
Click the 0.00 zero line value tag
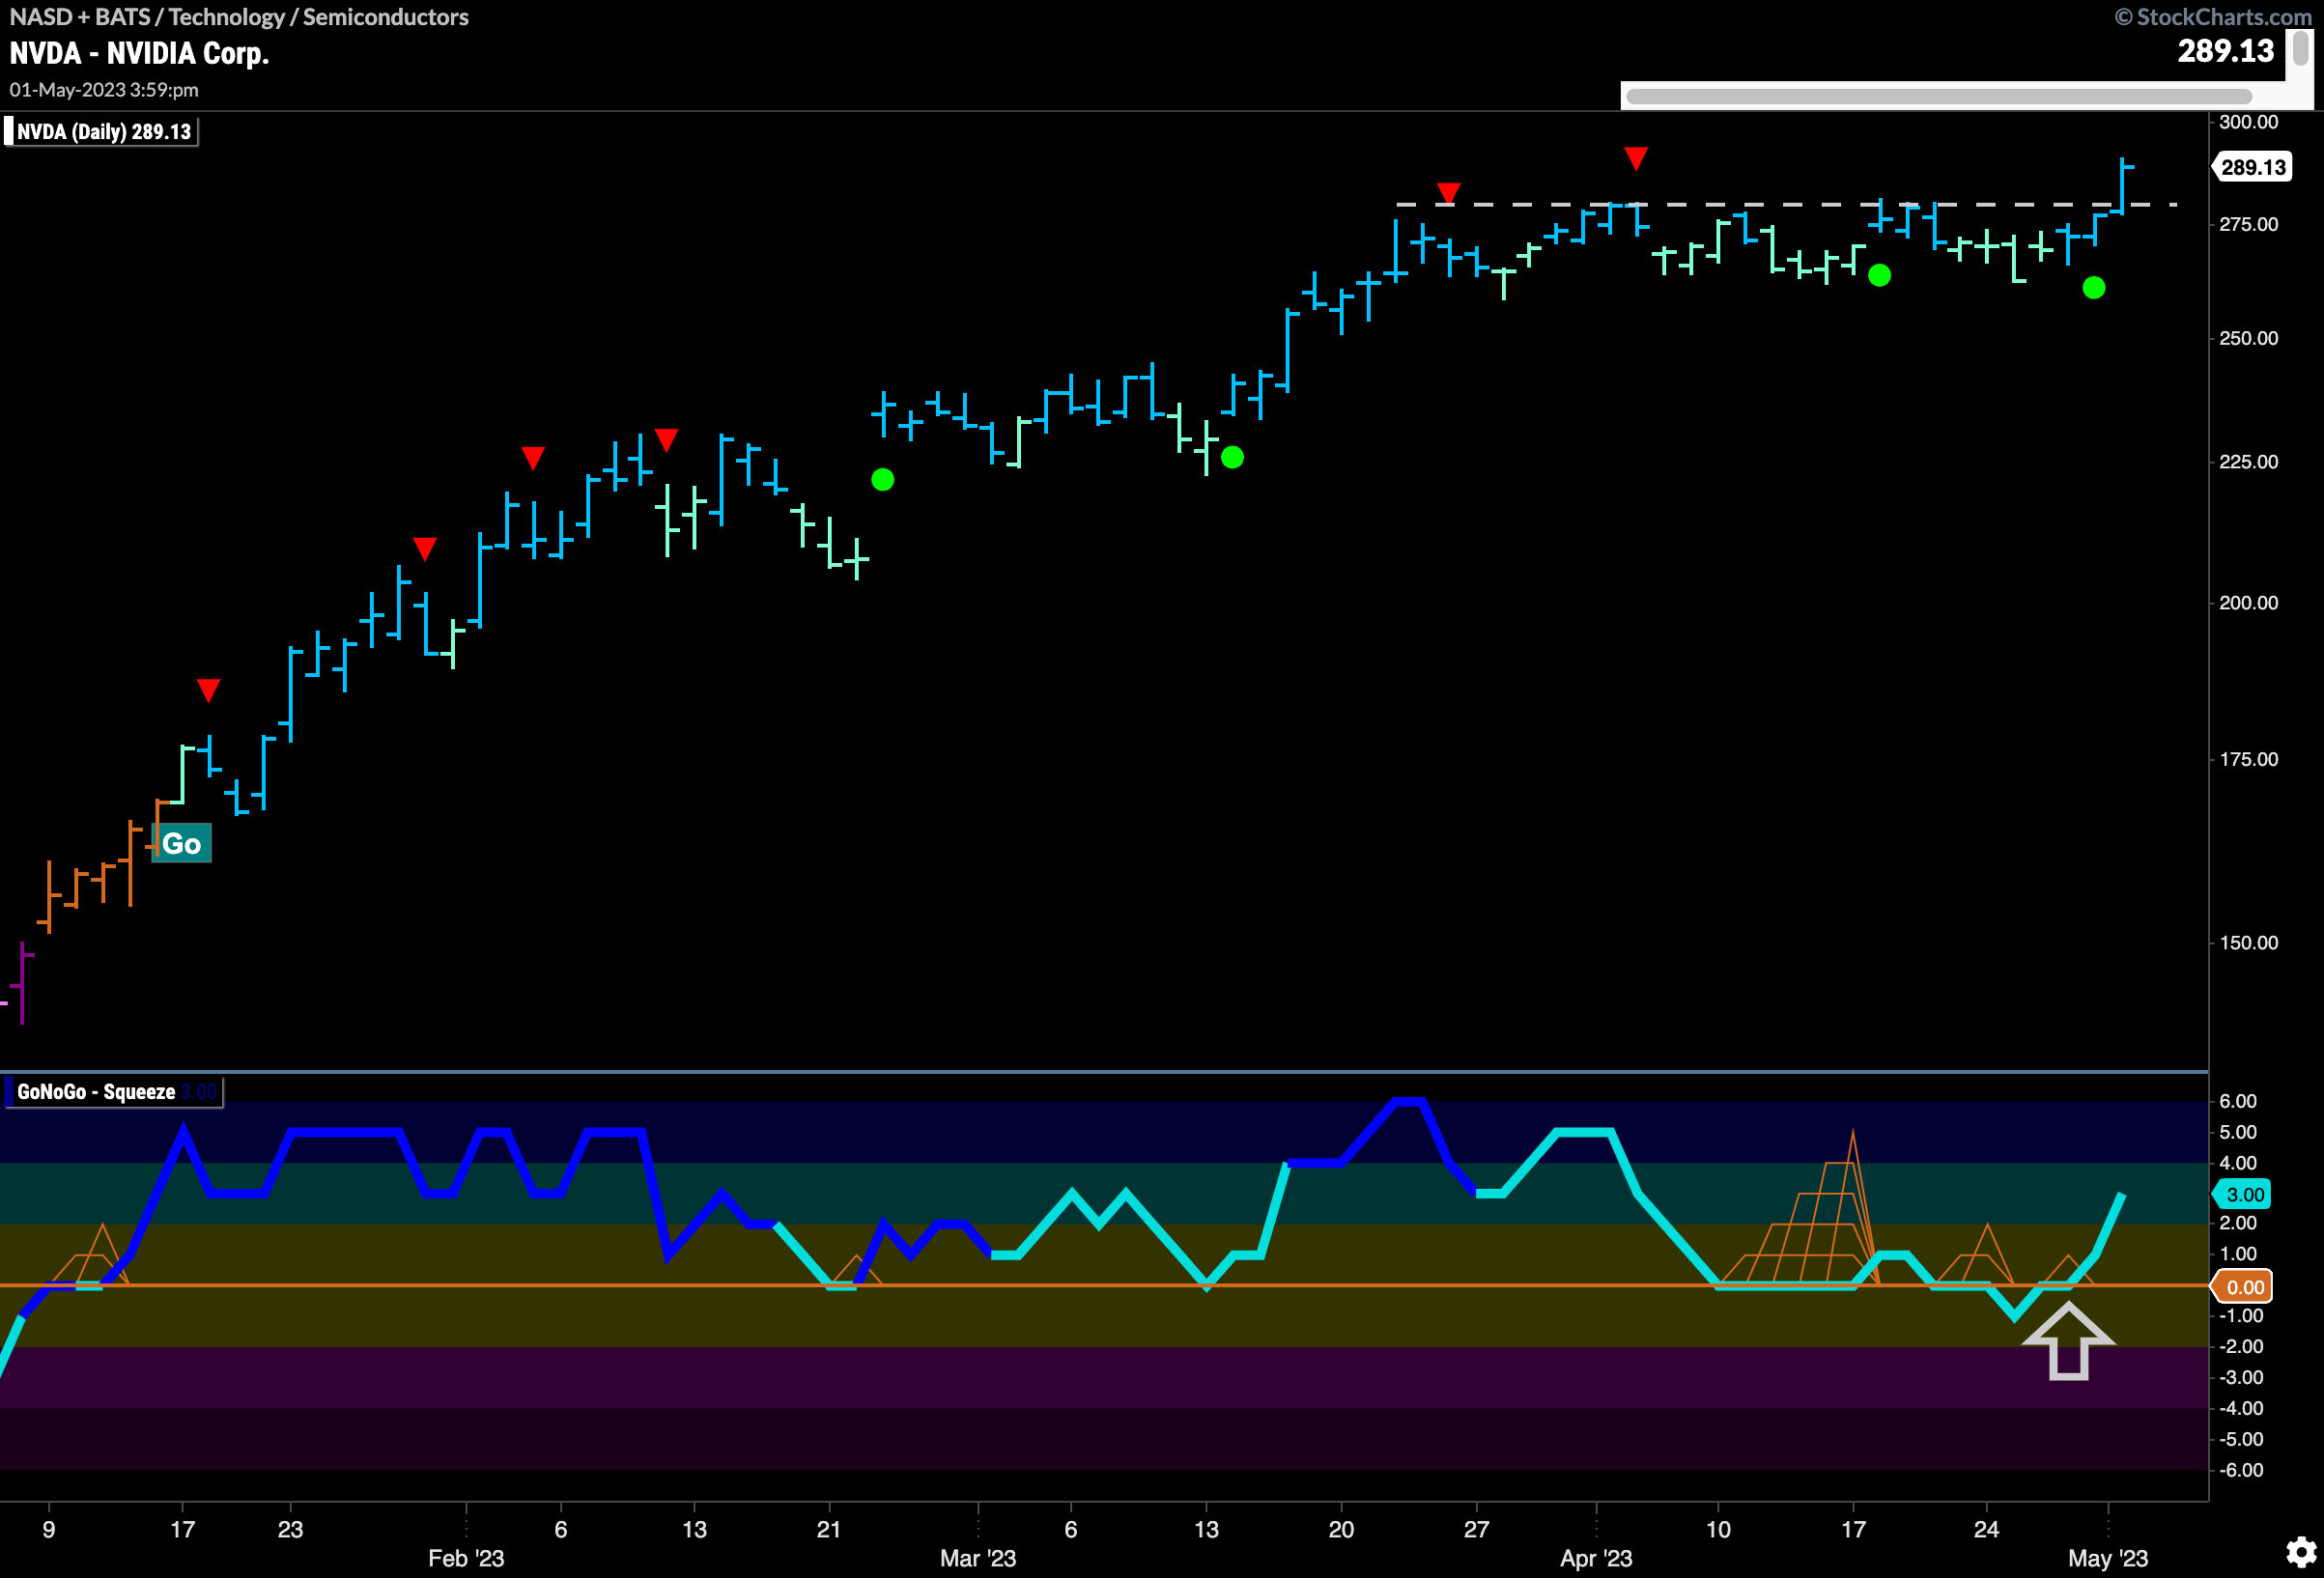pos(2243,1287)
